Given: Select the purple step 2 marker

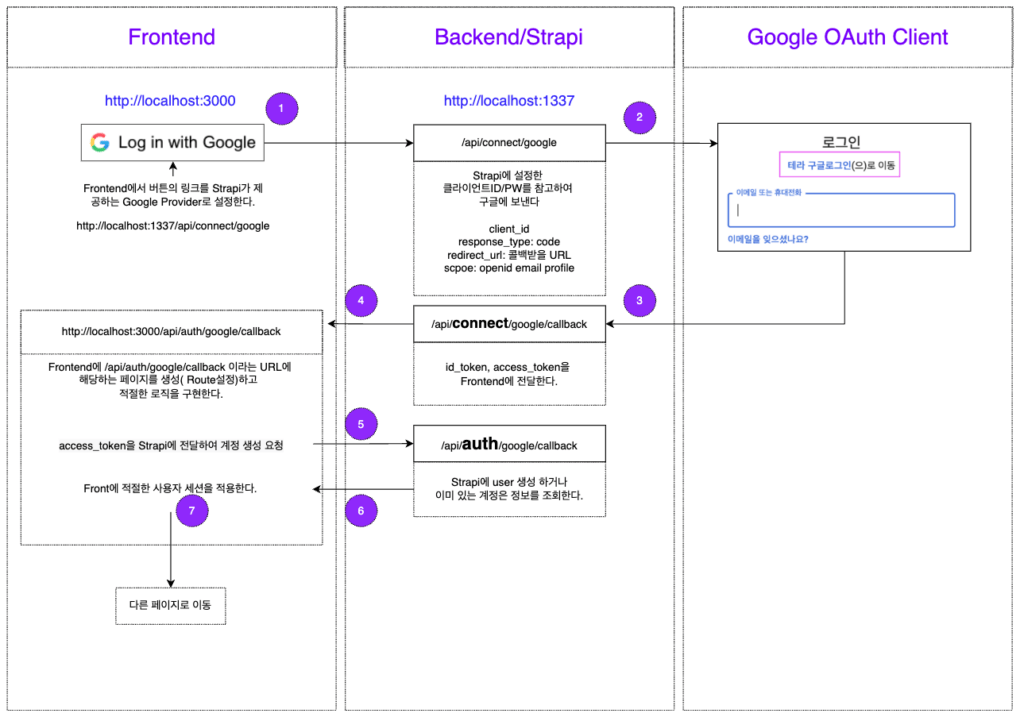Looking at the screenshot, I should 641,117.
